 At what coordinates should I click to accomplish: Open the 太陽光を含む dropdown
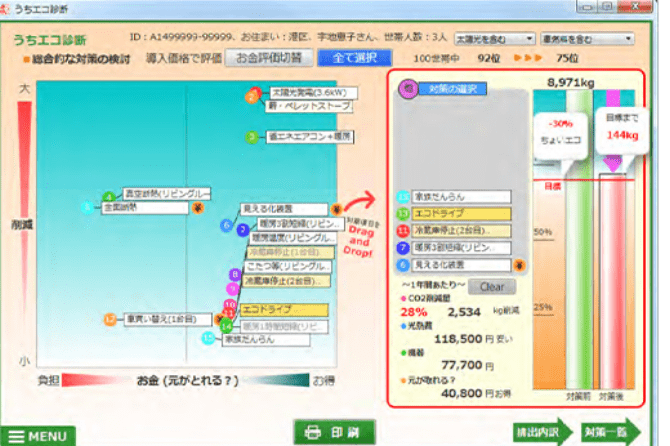click(494, 39)
